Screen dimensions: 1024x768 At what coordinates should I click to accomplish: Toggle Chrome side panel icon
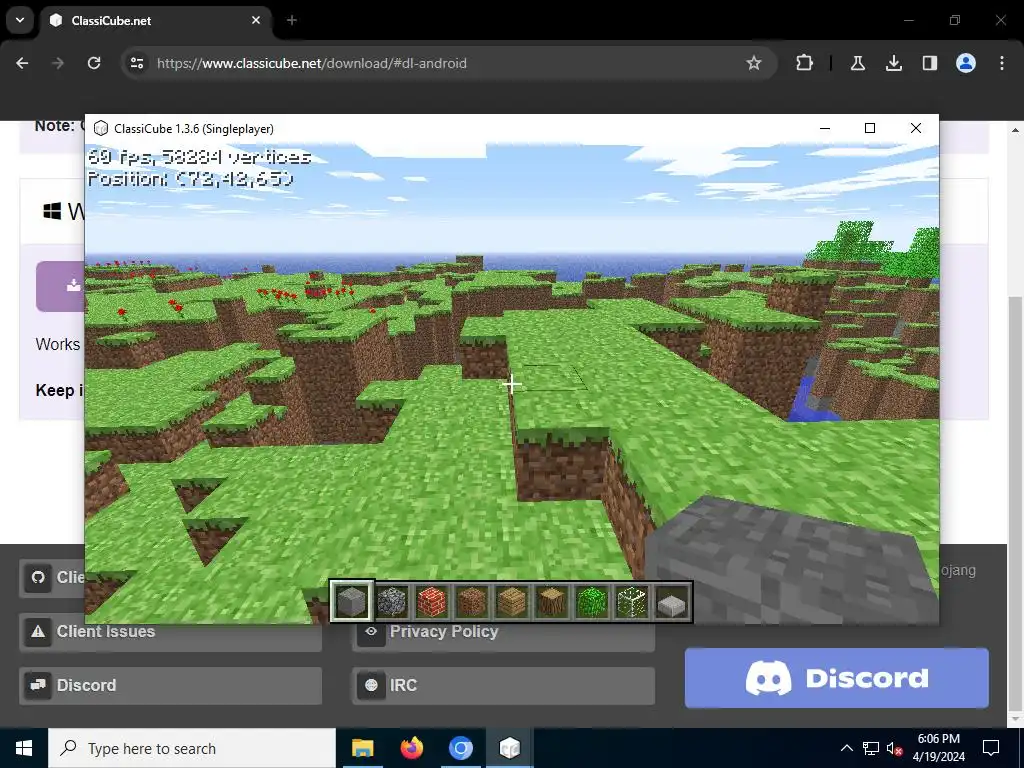929,63
